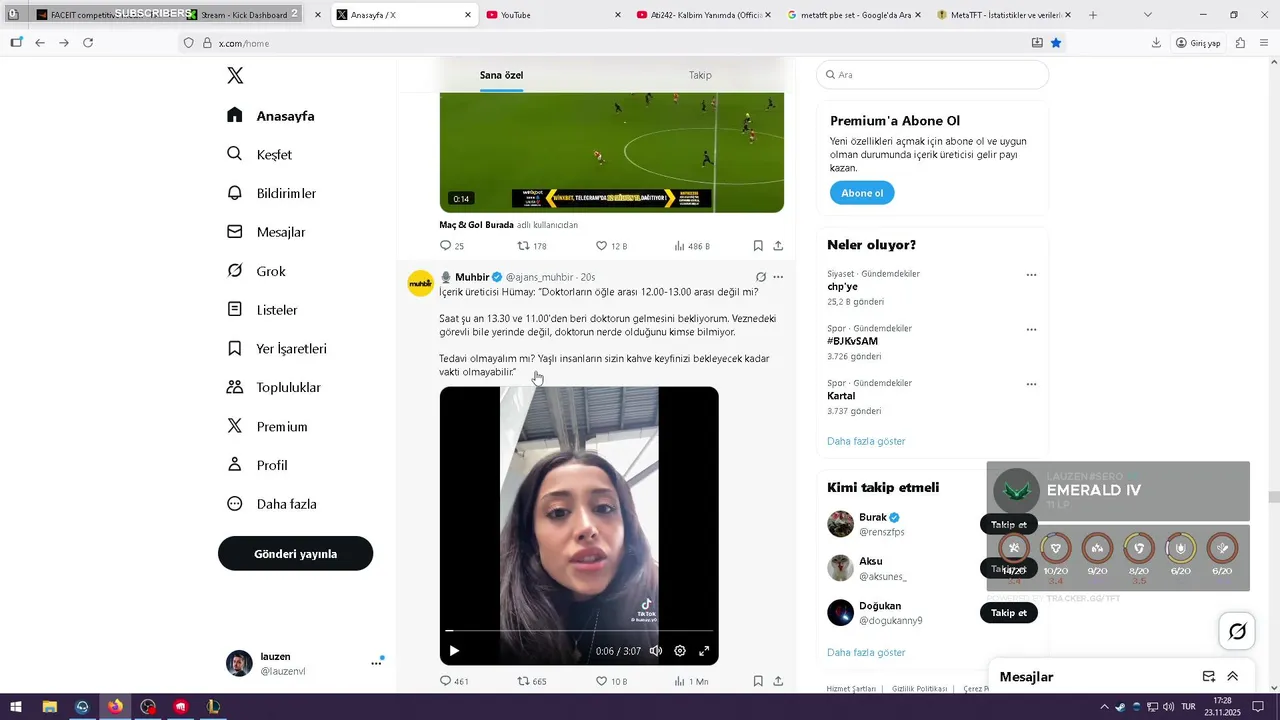The width and height of the screenshot is (1280, 720).
Task: Click Gönderi yayınla button
Action: (295, 554)
